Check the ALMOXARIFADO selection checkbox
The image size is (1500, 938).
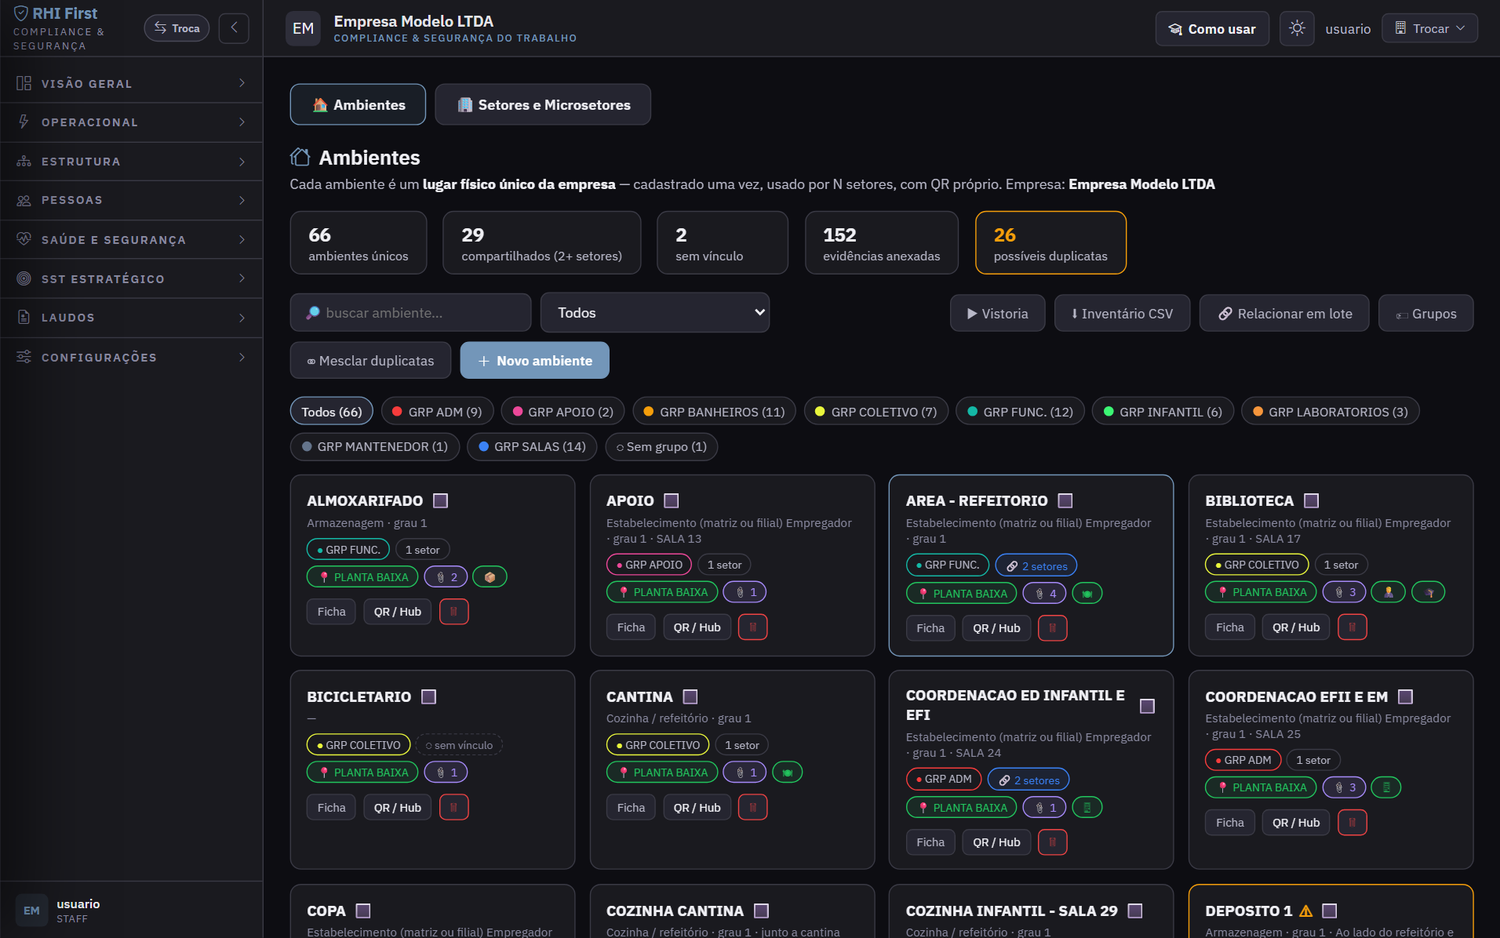coord(441,500)
